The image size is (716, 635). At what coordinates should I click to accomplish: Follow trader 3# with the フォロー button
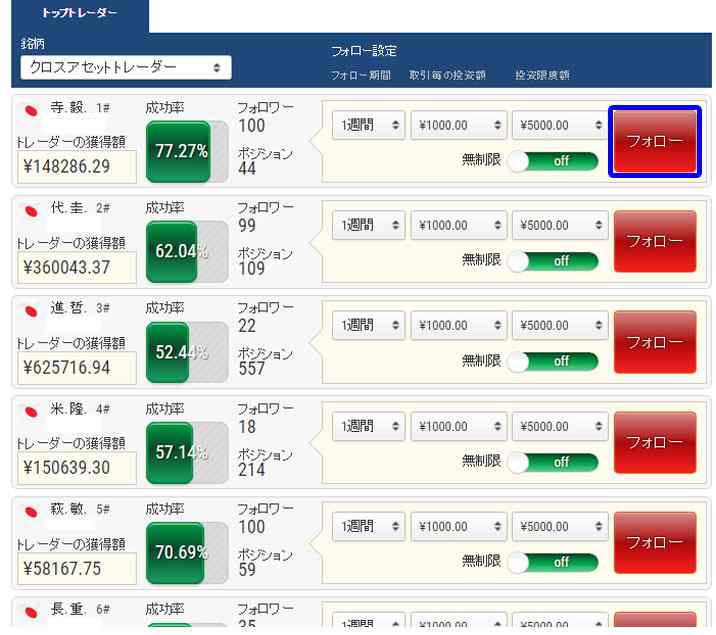[655, 342]
